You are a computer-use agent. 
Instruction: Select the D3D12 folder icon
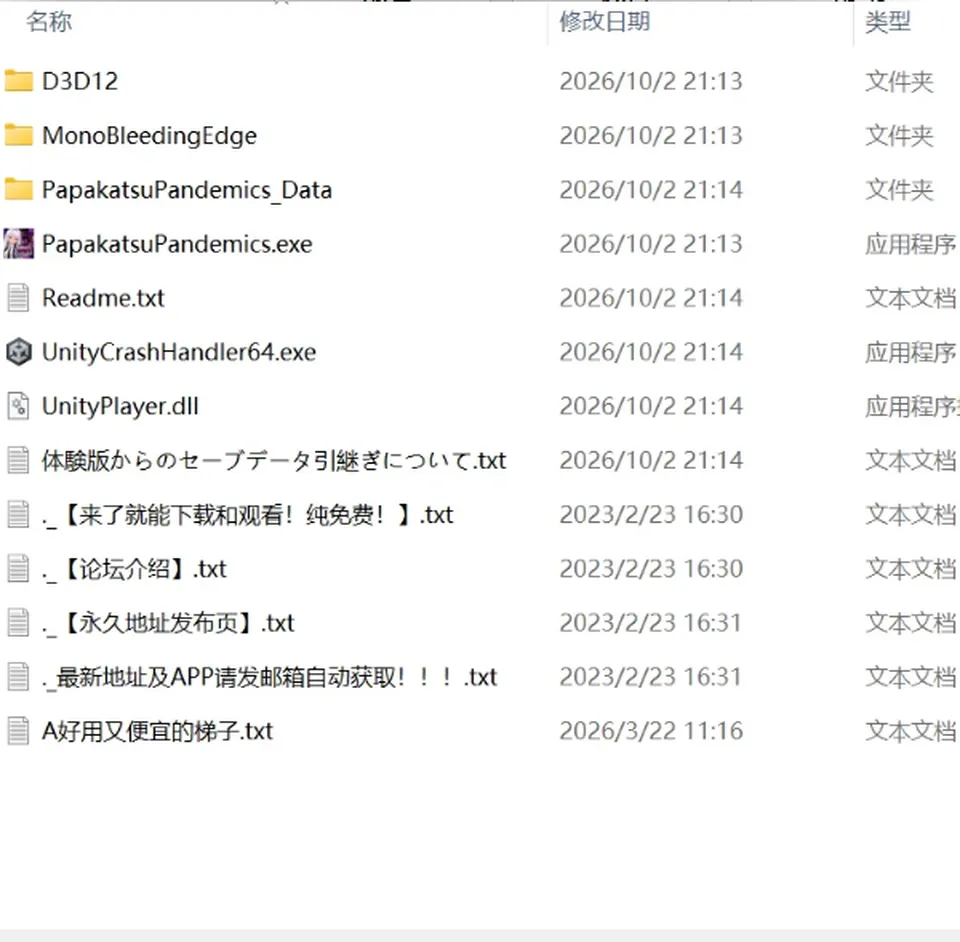[x=18, y=81]
